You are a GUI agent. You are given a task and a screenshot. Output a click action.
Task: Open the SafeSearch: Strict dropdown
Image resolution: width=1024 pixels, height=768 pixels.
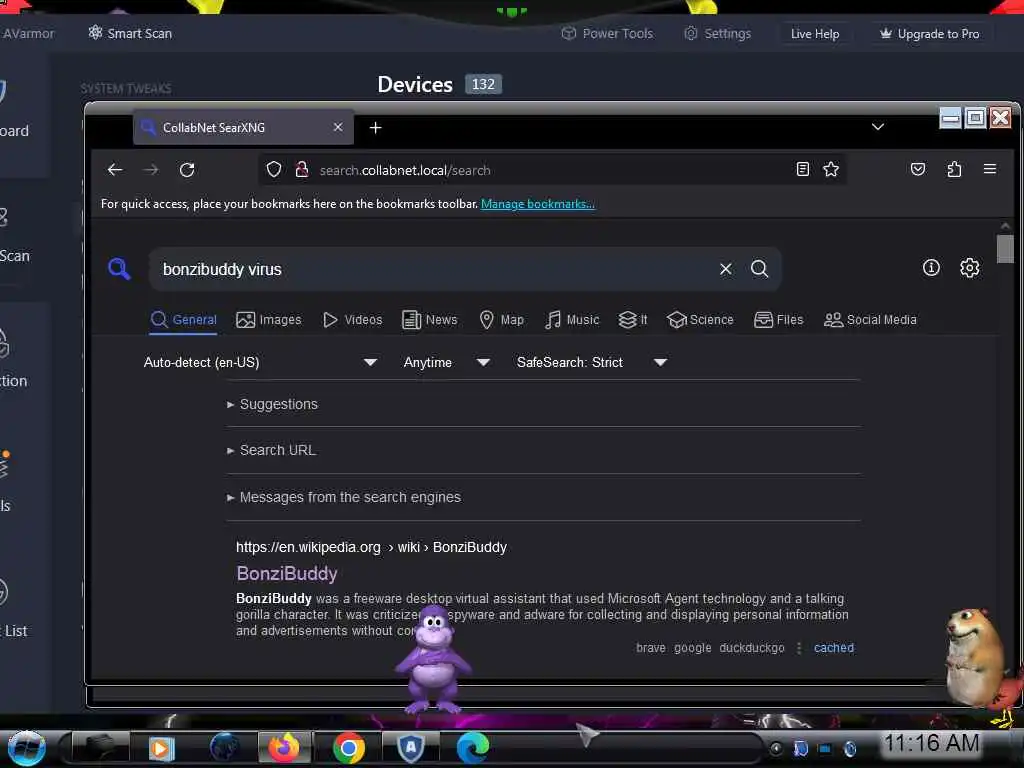(592, 362)
